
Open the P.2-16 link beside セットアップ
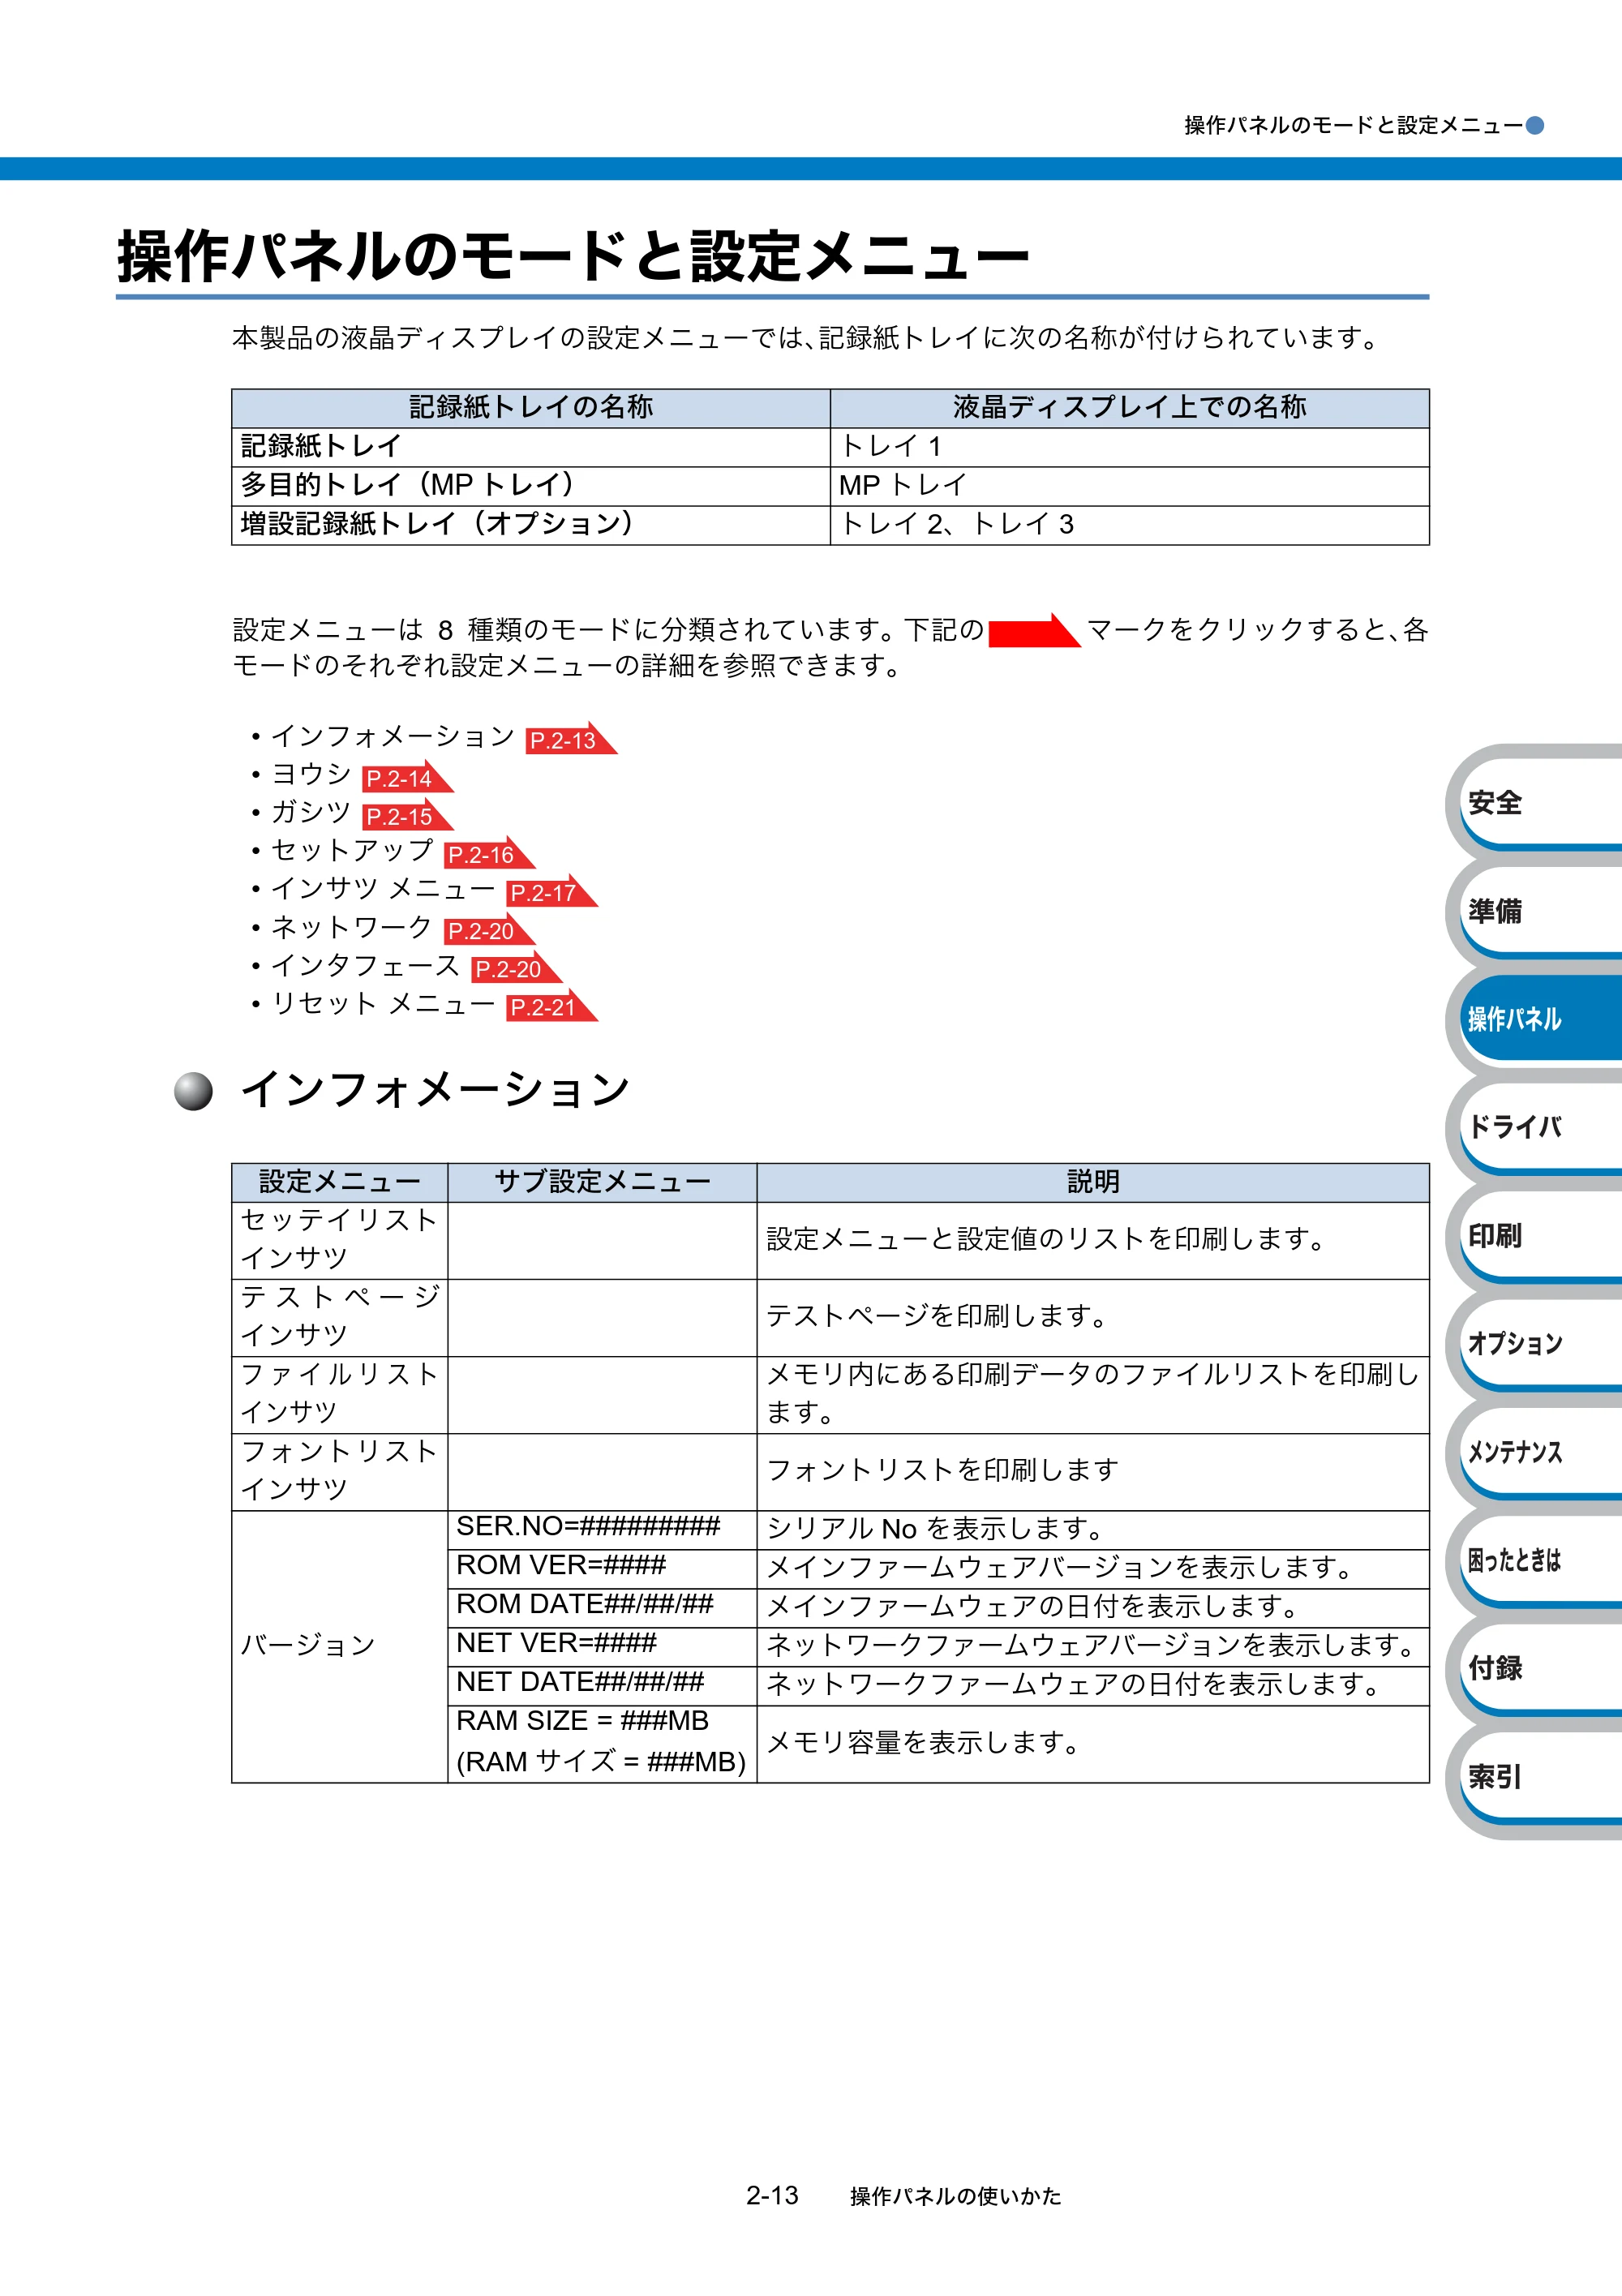coord(489,853)
